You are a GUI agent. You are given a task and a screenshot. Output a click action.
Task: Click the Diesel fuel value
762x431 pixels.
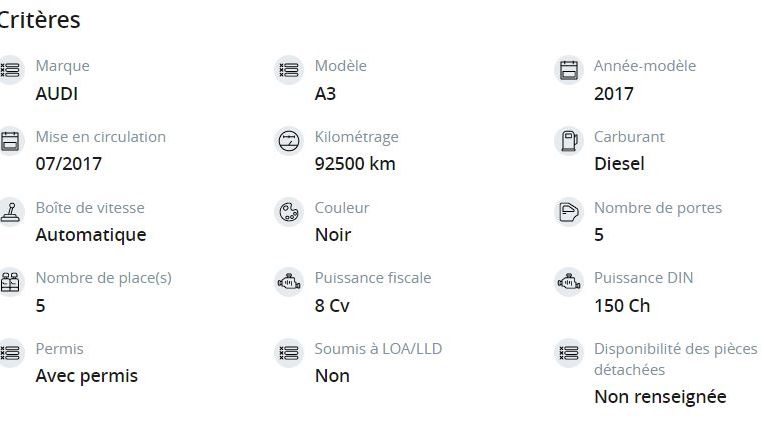619,164
